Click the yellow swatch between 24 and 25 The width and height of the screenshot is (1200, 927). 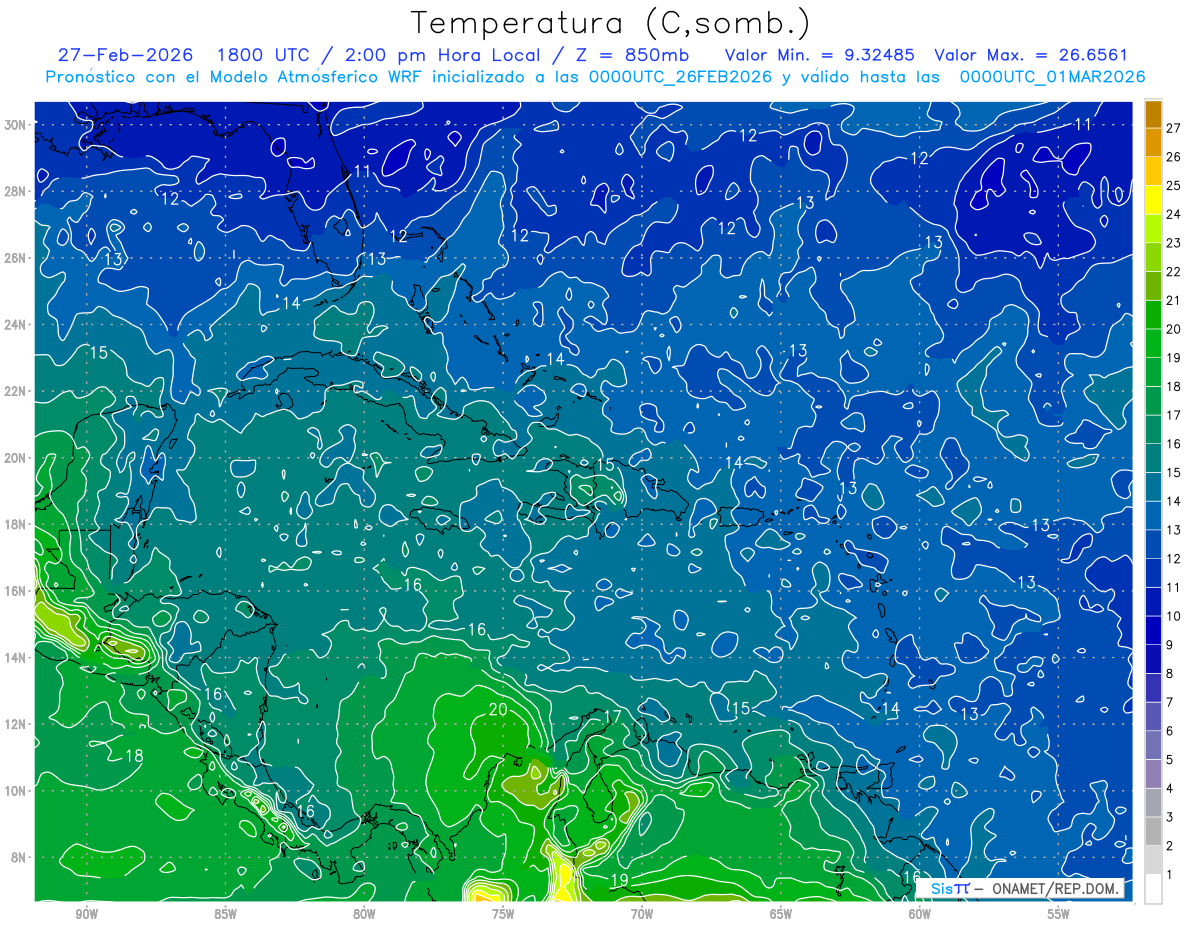pos(1153,200)
